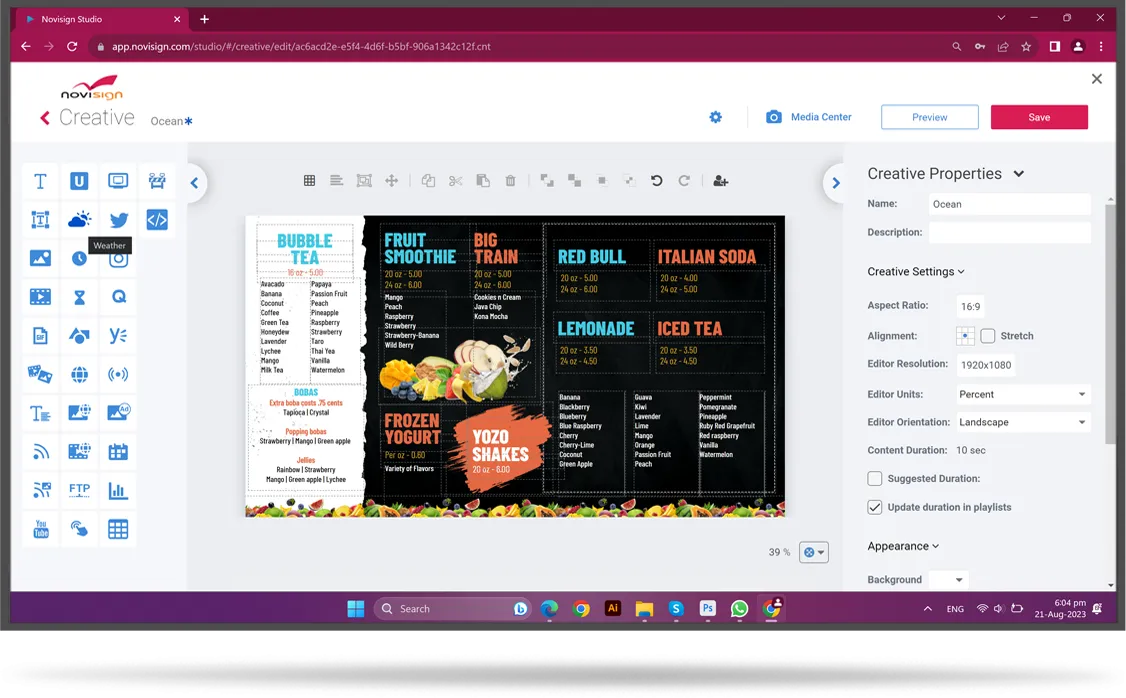Screen dimensions: 1126x698
Task: Uncheck Update duration in playlists
Action: pos(875,507)
